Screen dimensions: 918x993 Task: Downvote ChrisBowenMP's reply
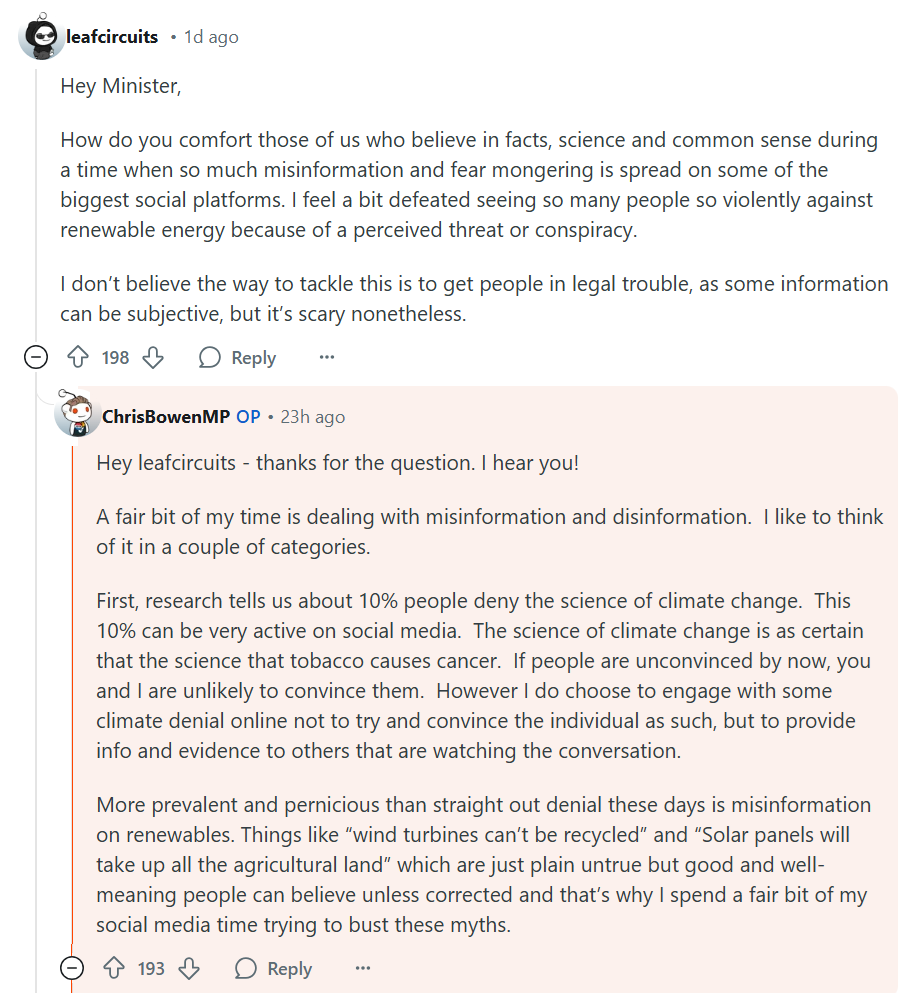click(x=189, y=968)
